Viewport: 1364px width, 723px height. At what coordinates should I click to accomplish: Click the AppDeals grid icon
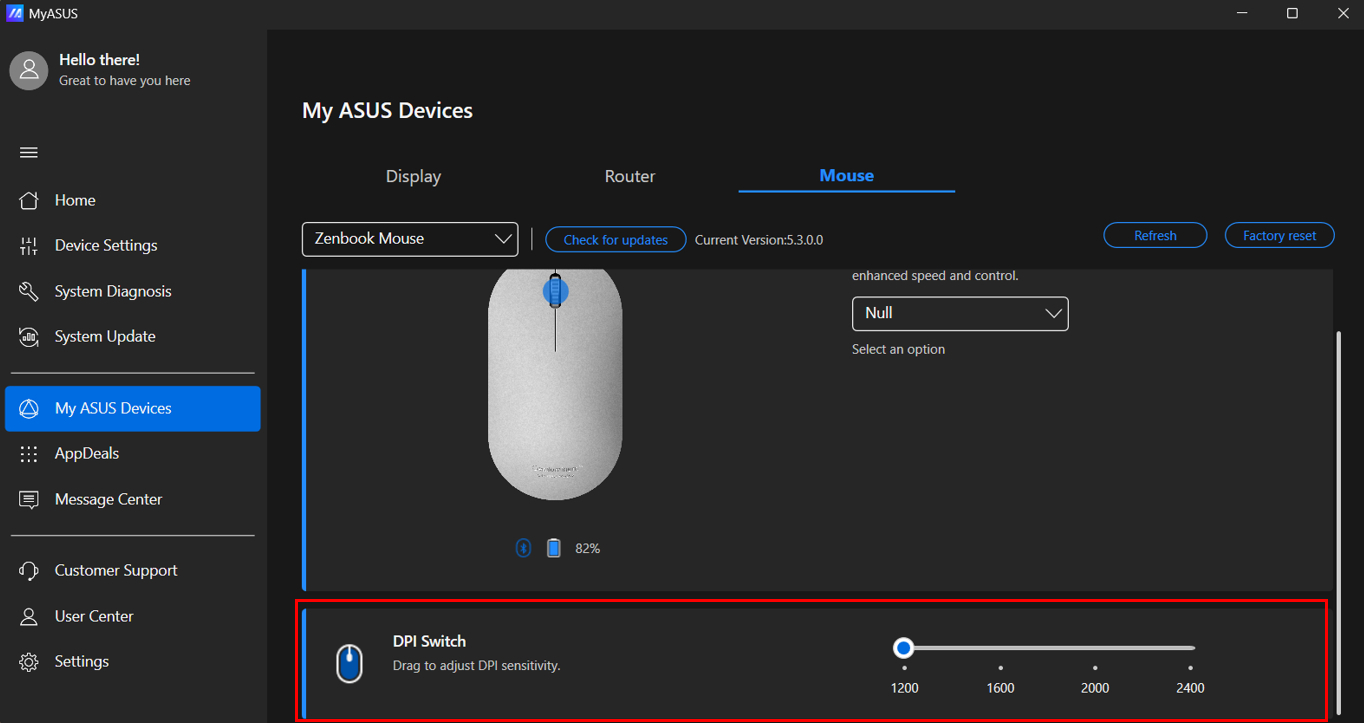tap(29, 454)
